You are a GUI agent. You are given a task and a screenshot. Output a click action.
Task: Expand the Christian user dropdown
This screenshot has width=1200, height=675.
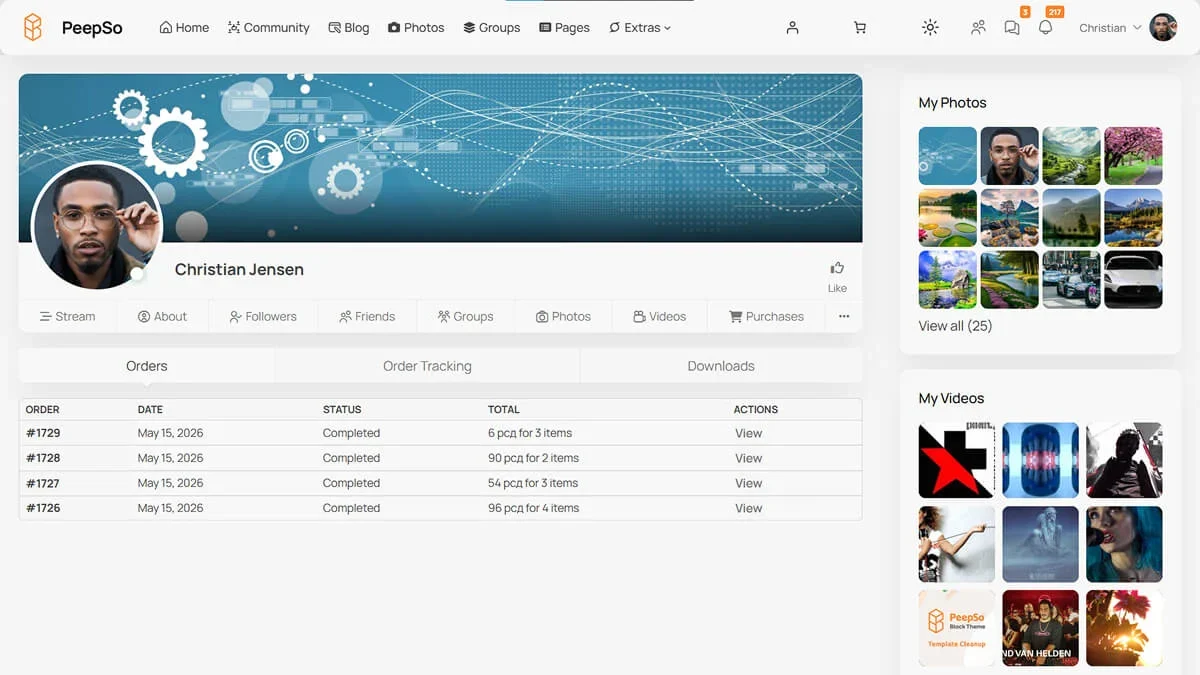1110,28
